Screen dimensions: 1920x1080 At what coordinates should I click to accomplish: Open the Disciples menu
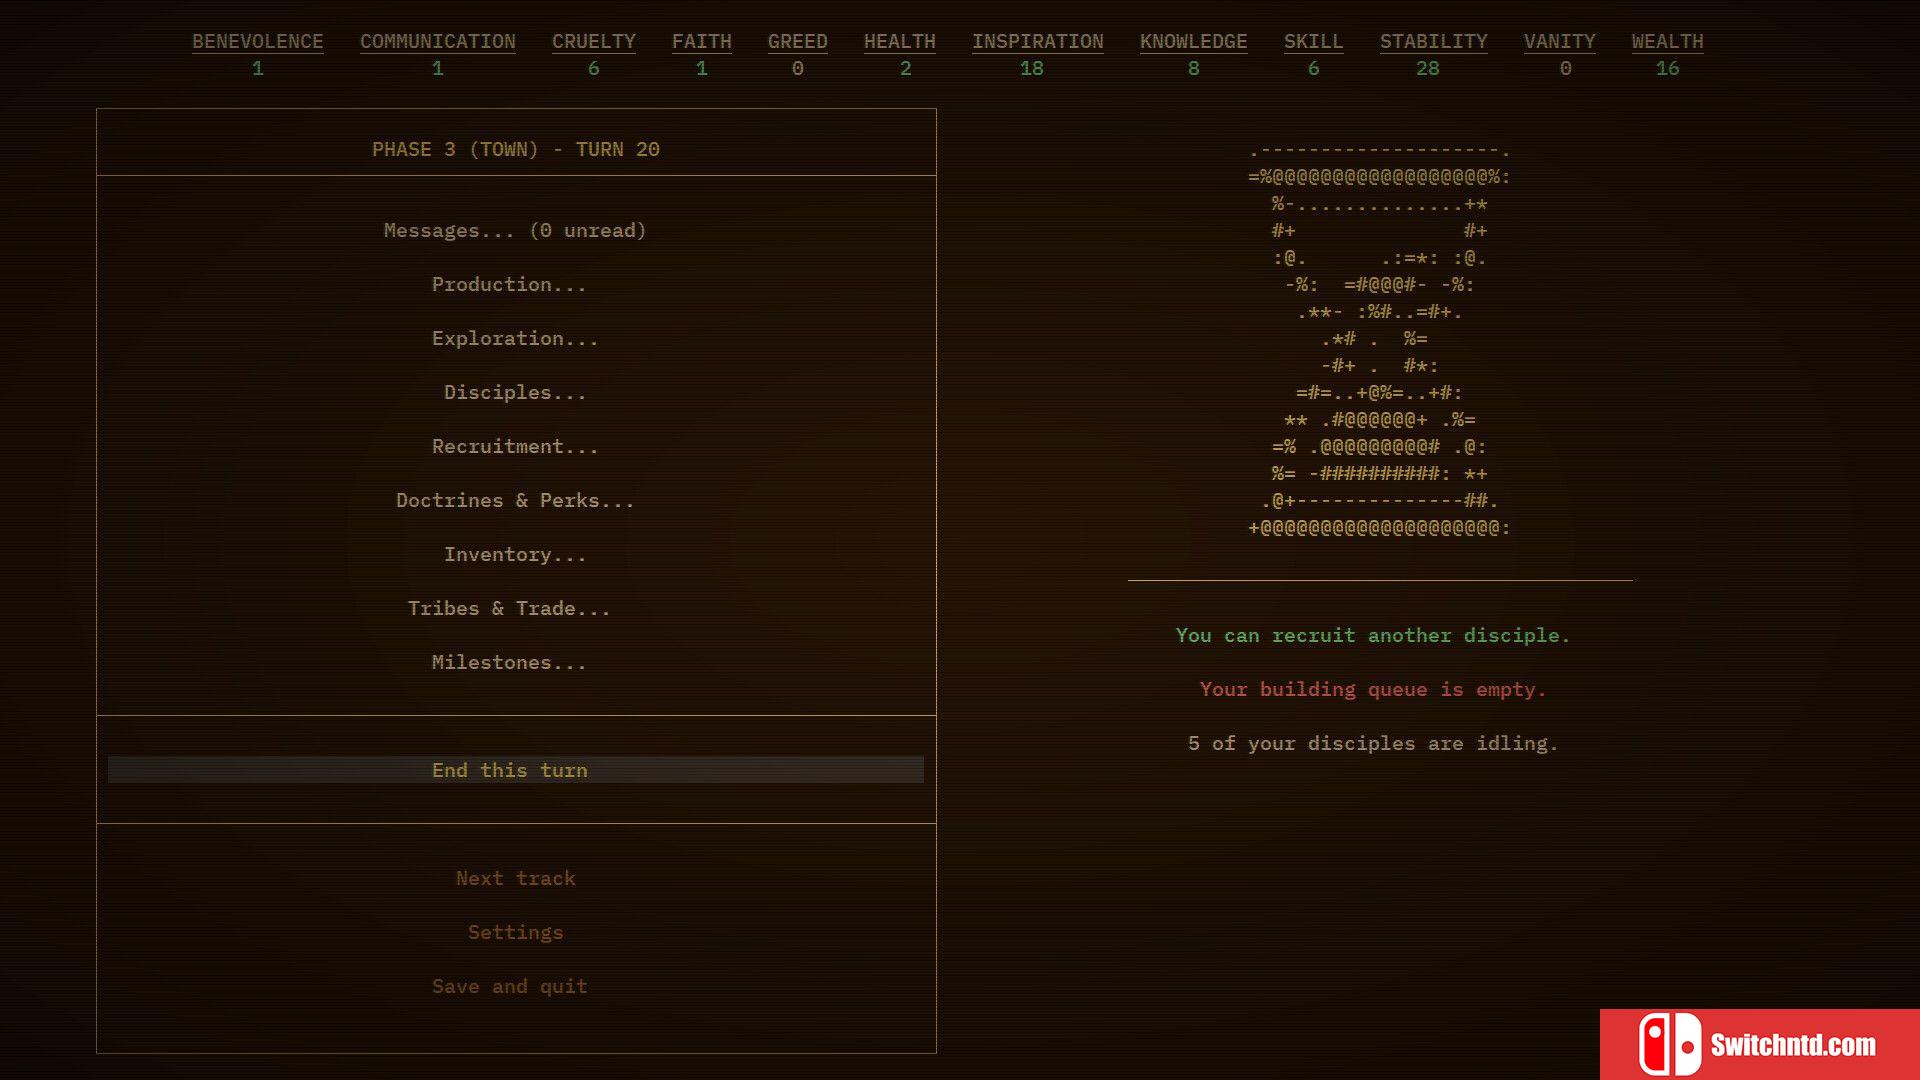(516, 392)
